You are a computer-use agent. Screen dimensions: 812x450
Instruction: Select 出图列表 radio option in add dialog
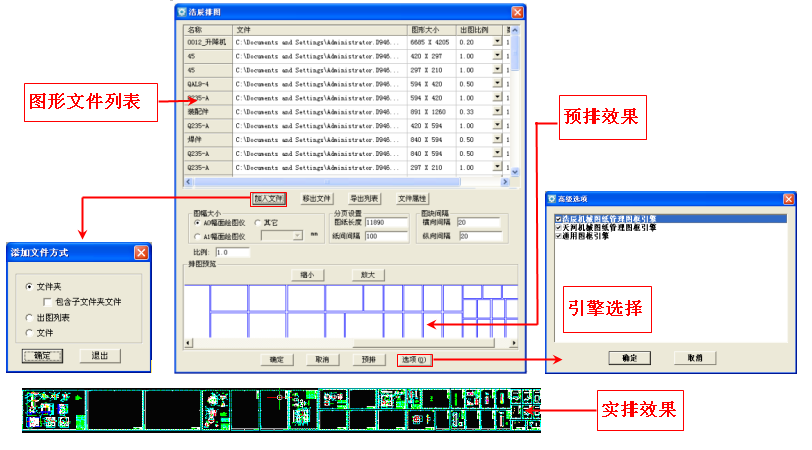click(x=29, y=317)
